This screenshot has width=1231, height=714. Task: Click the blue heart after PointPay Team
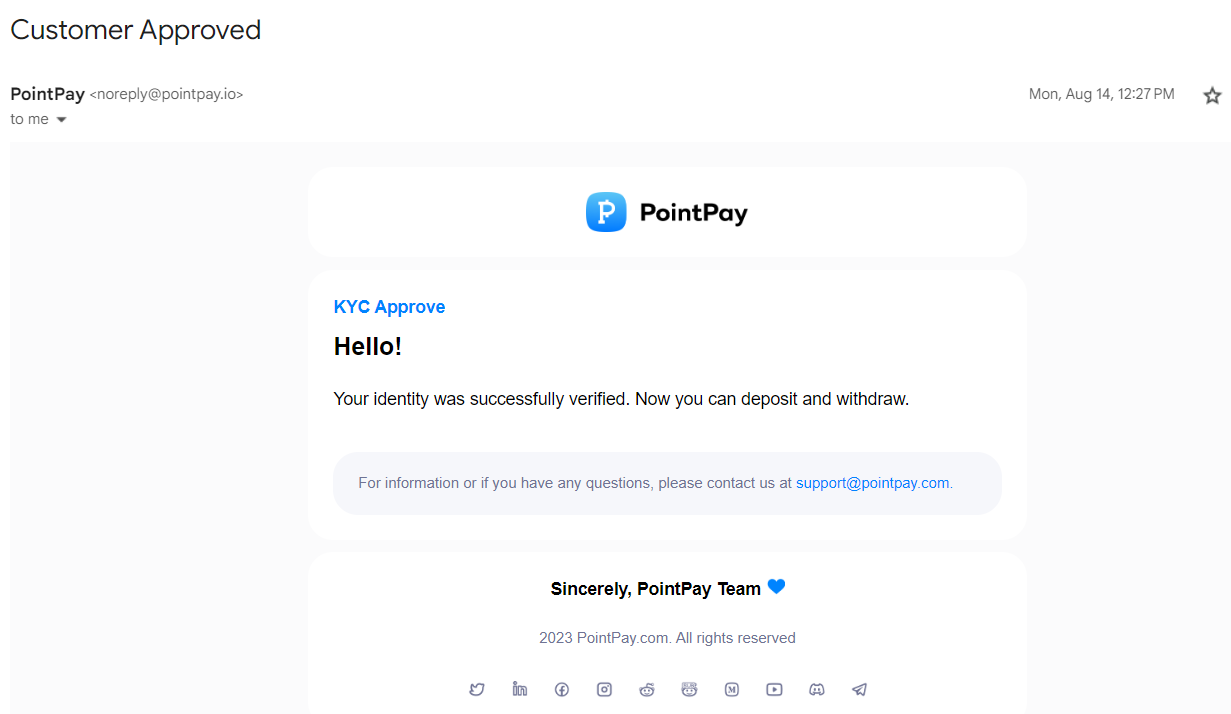point(776,587)
